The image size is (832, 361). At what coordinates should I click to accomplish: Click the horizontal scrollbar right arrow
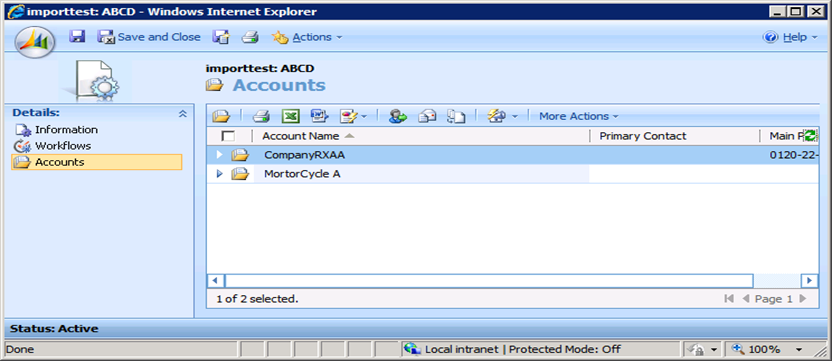(x=810, y=280)
